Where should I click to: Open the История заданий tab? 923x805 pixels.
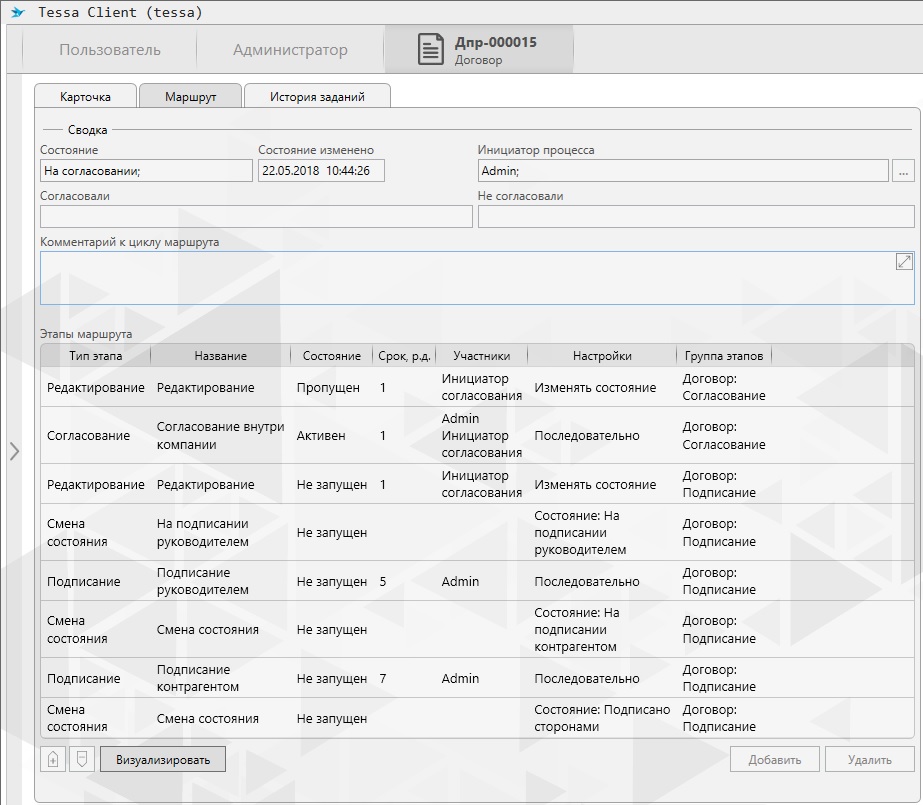317,97
